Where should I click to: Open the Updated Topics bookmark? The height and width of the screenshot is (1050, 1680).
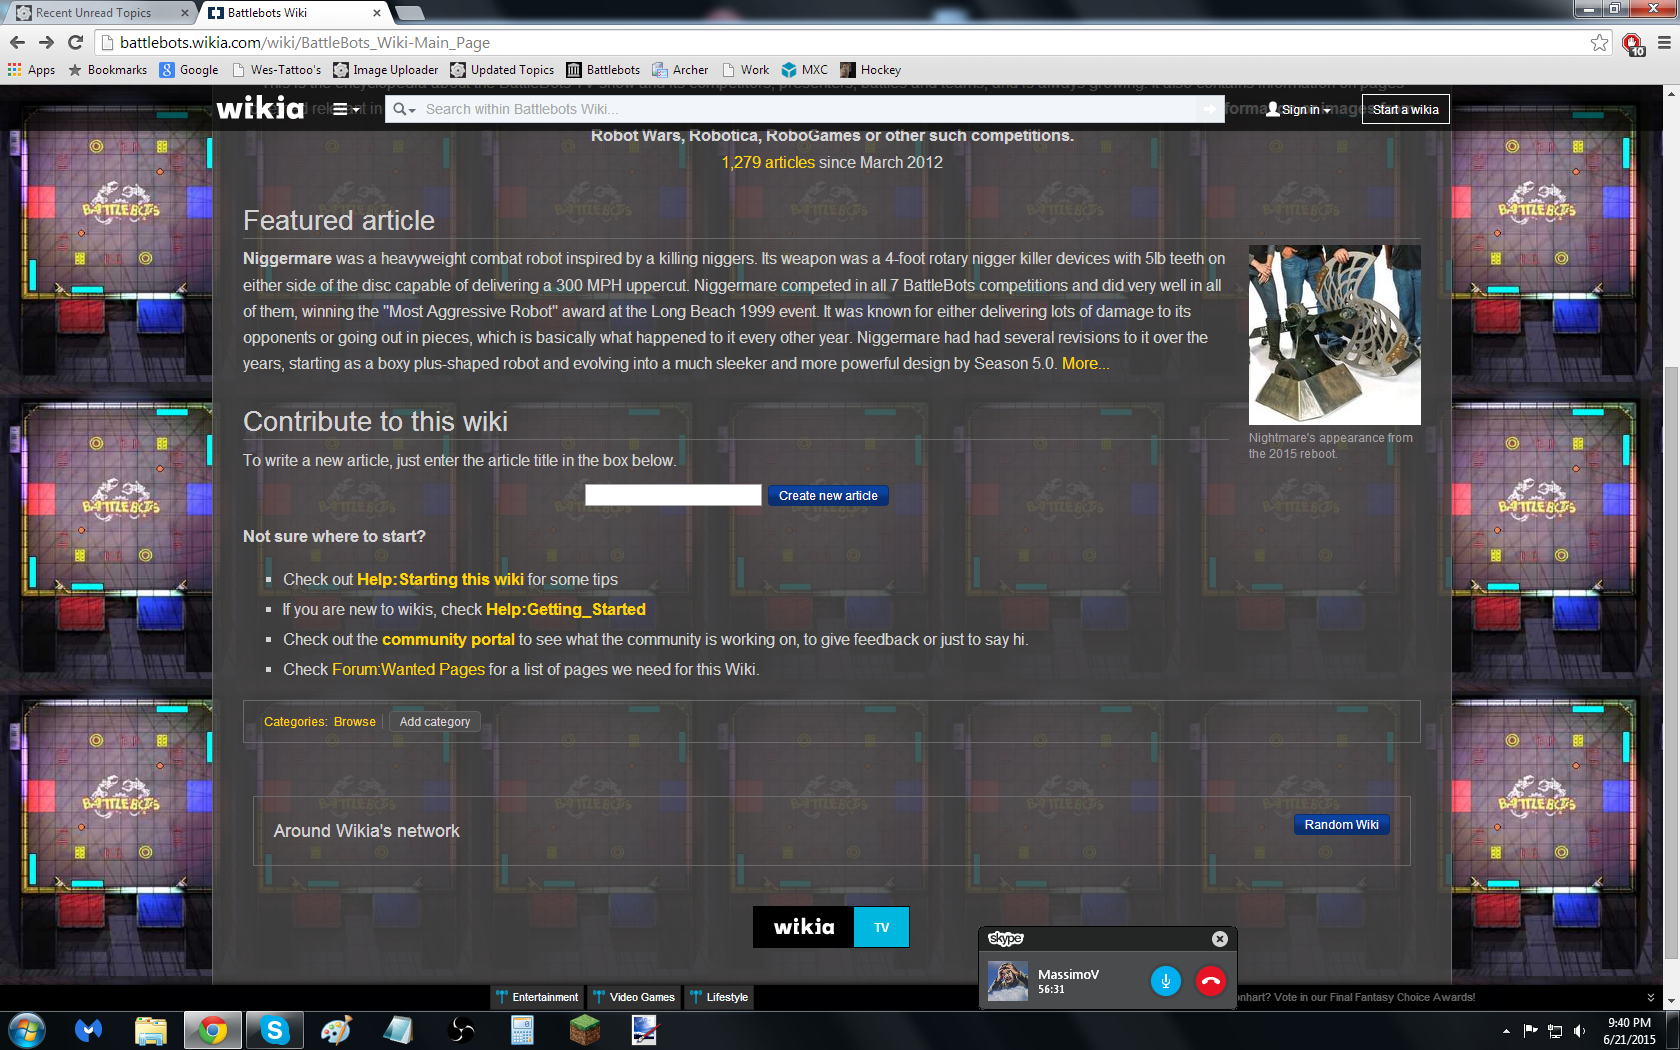(502, 70)
